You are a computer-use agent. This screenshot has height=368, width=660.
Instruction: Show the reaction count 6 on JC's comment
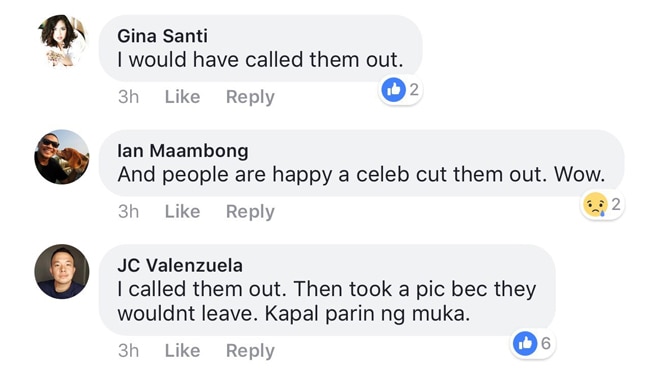(546, 344)
